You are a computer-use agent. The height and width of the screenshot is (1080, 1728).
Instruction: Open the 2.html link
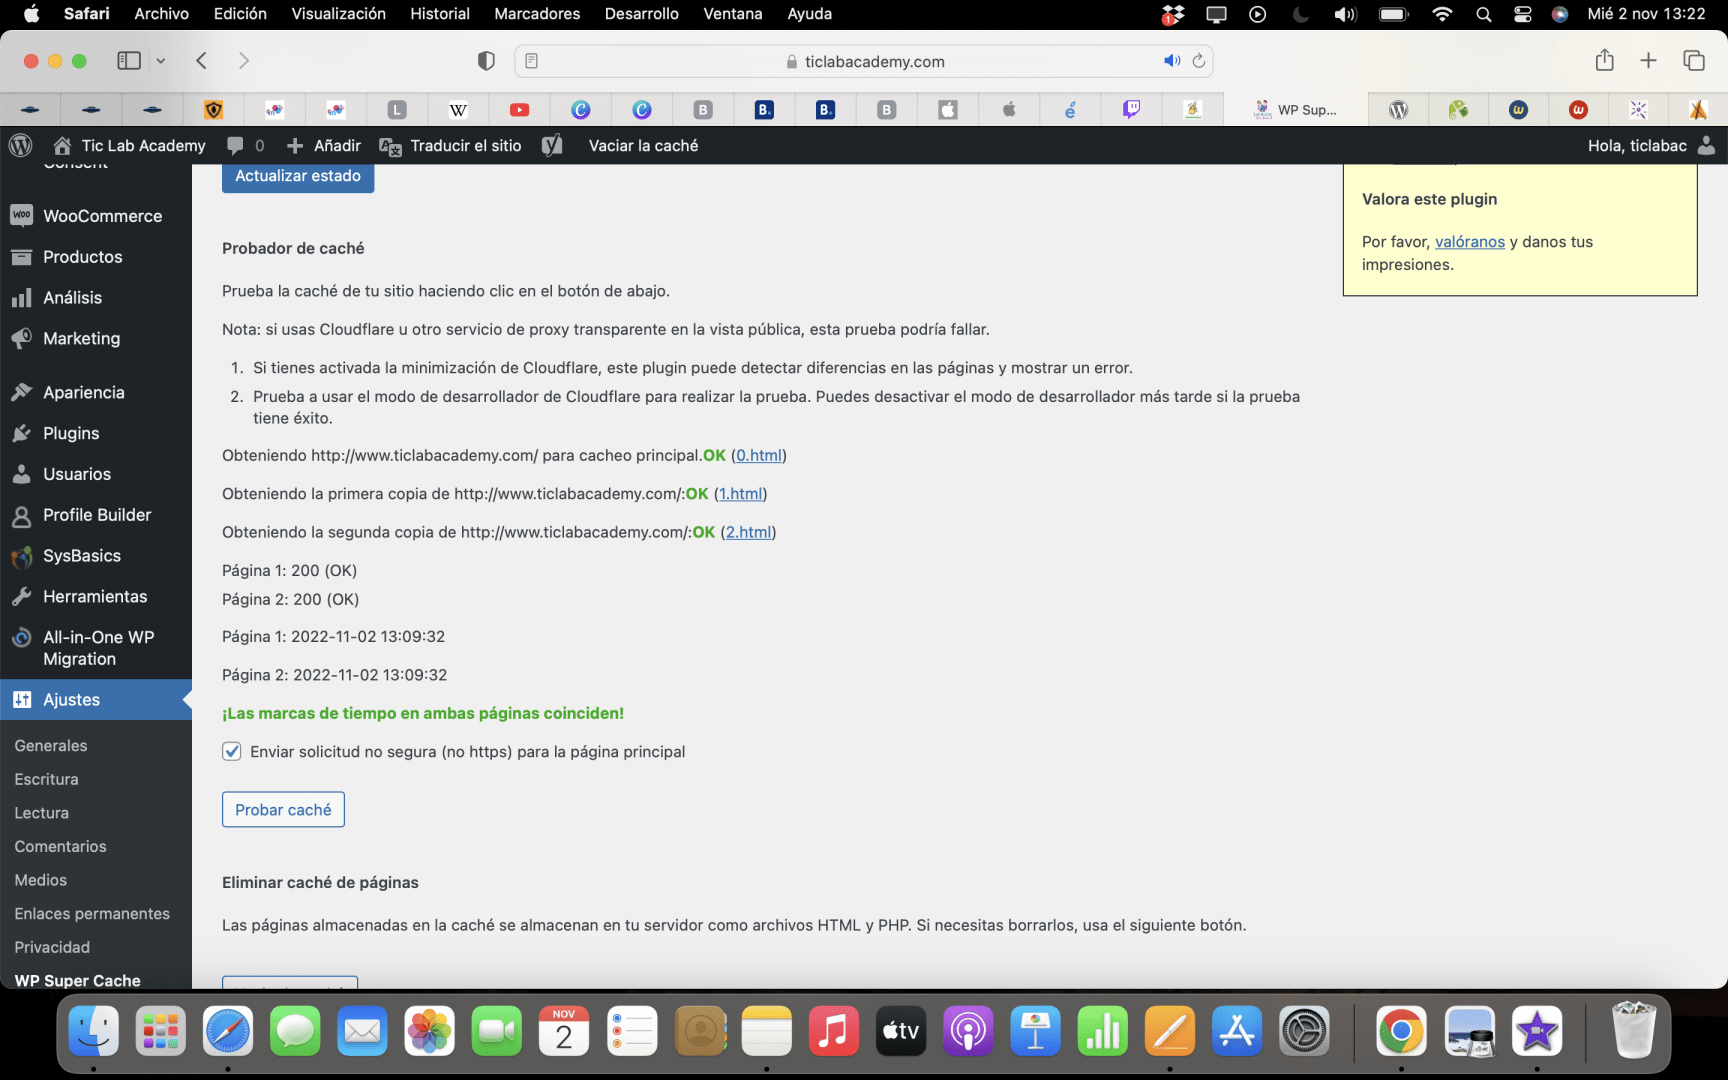[x=748, y=532]
